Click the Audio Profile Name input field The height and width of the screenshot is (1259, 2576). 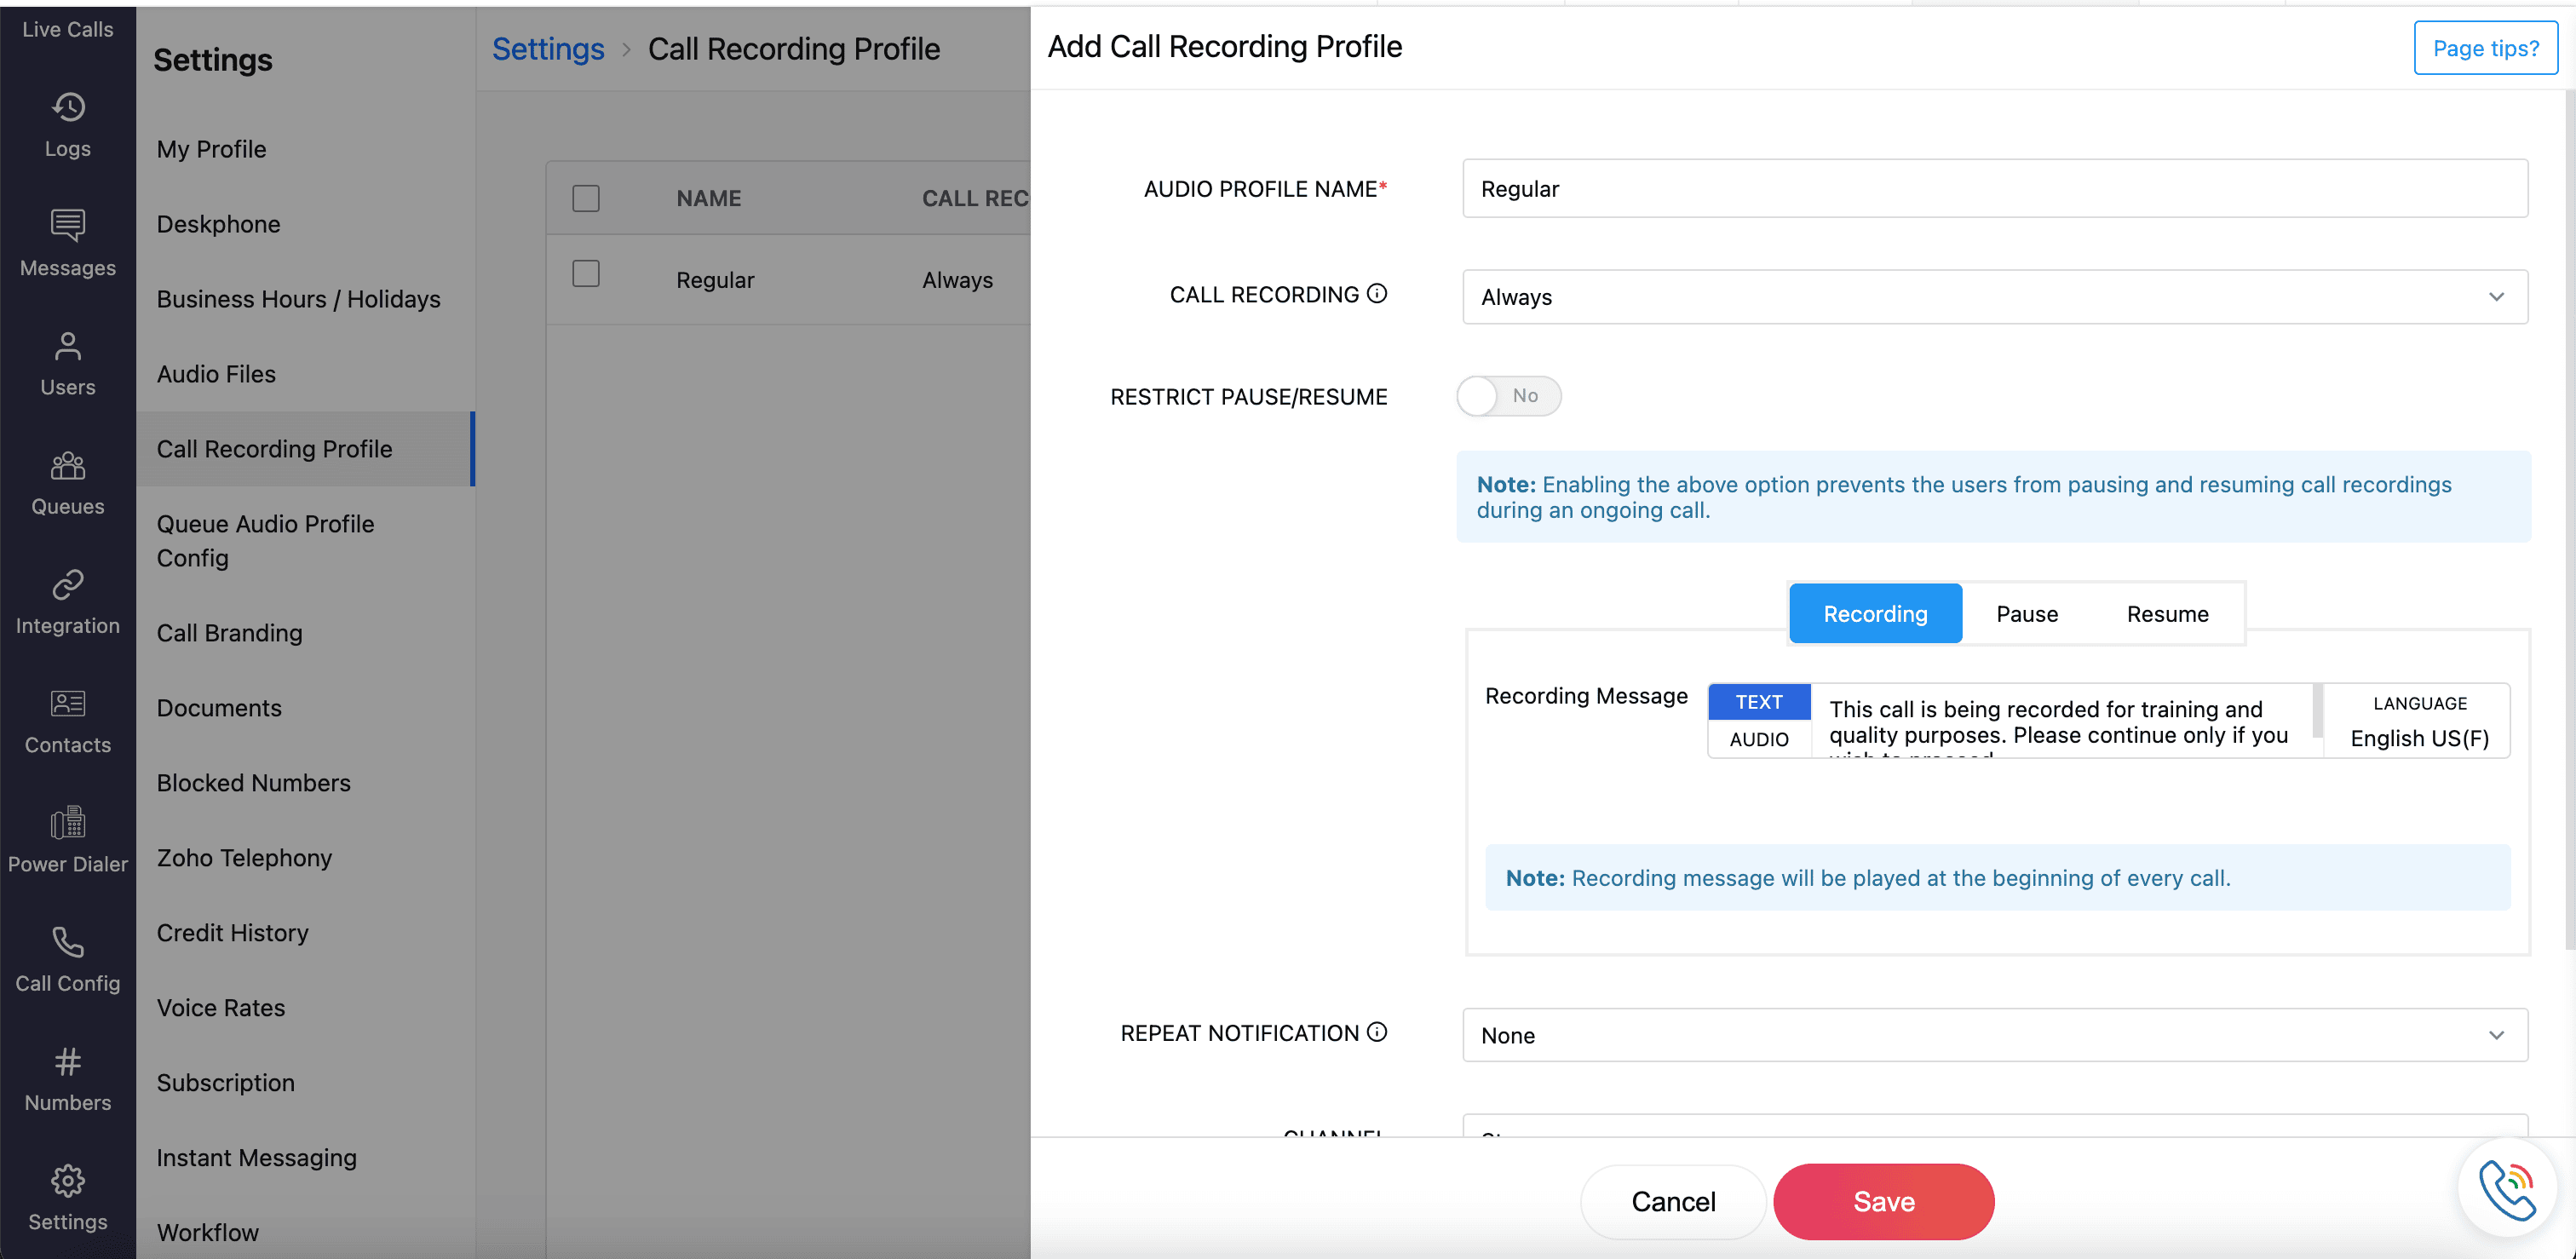point(1994,189)
